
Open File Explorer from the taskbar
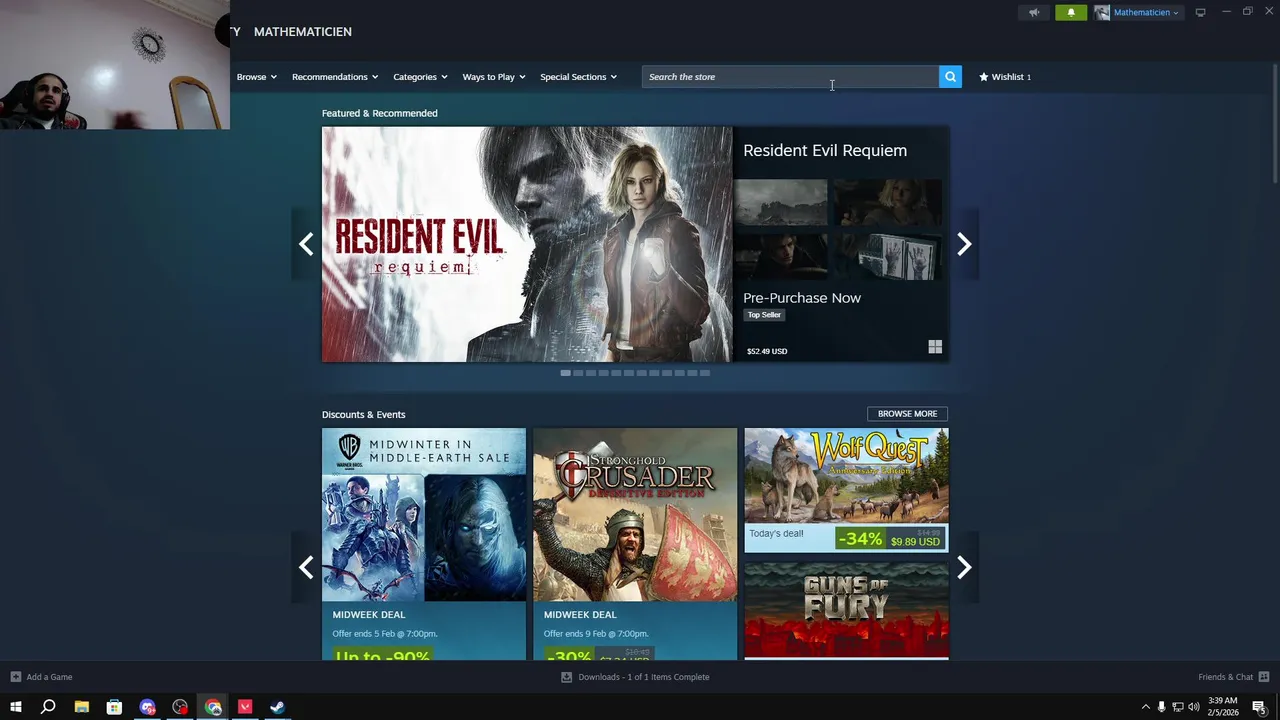coord(81,707)
